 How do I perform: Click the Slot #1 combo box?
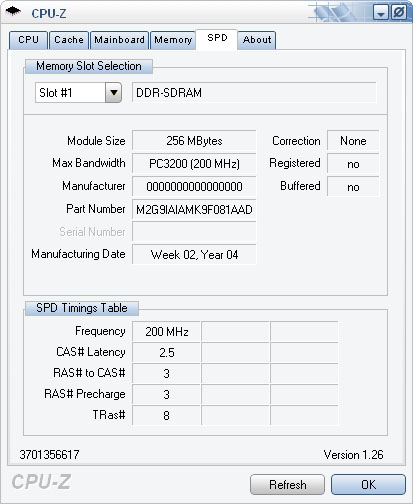(78, 92)
